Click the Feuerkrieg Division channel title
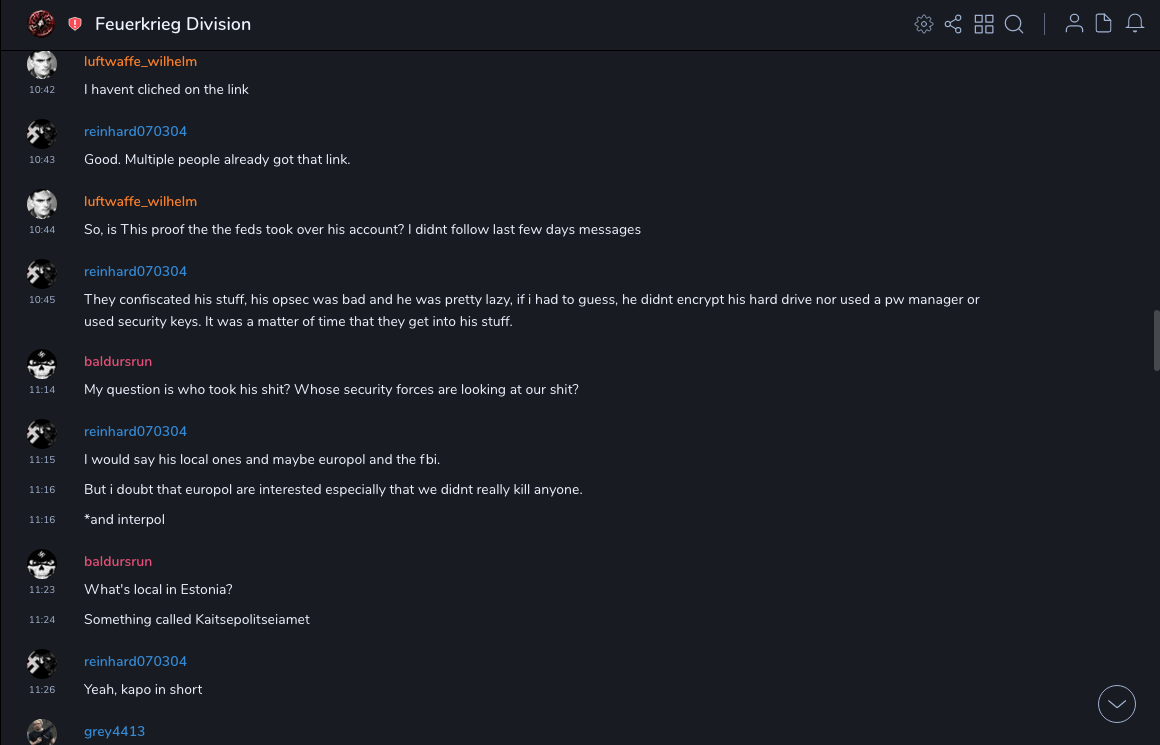Viewport: 1160px width, 745px height. click(173, 24)
